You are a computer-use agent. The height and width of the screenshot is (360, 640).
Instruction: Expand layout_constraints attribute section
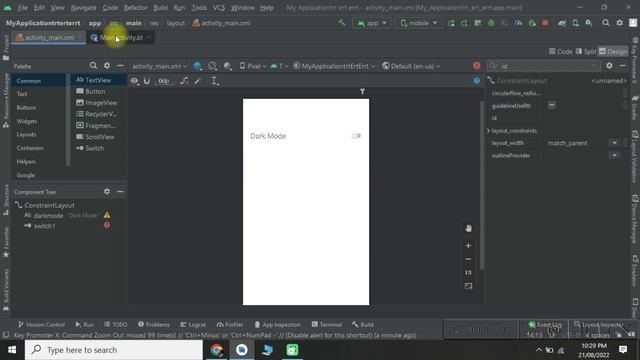[488, 131]
